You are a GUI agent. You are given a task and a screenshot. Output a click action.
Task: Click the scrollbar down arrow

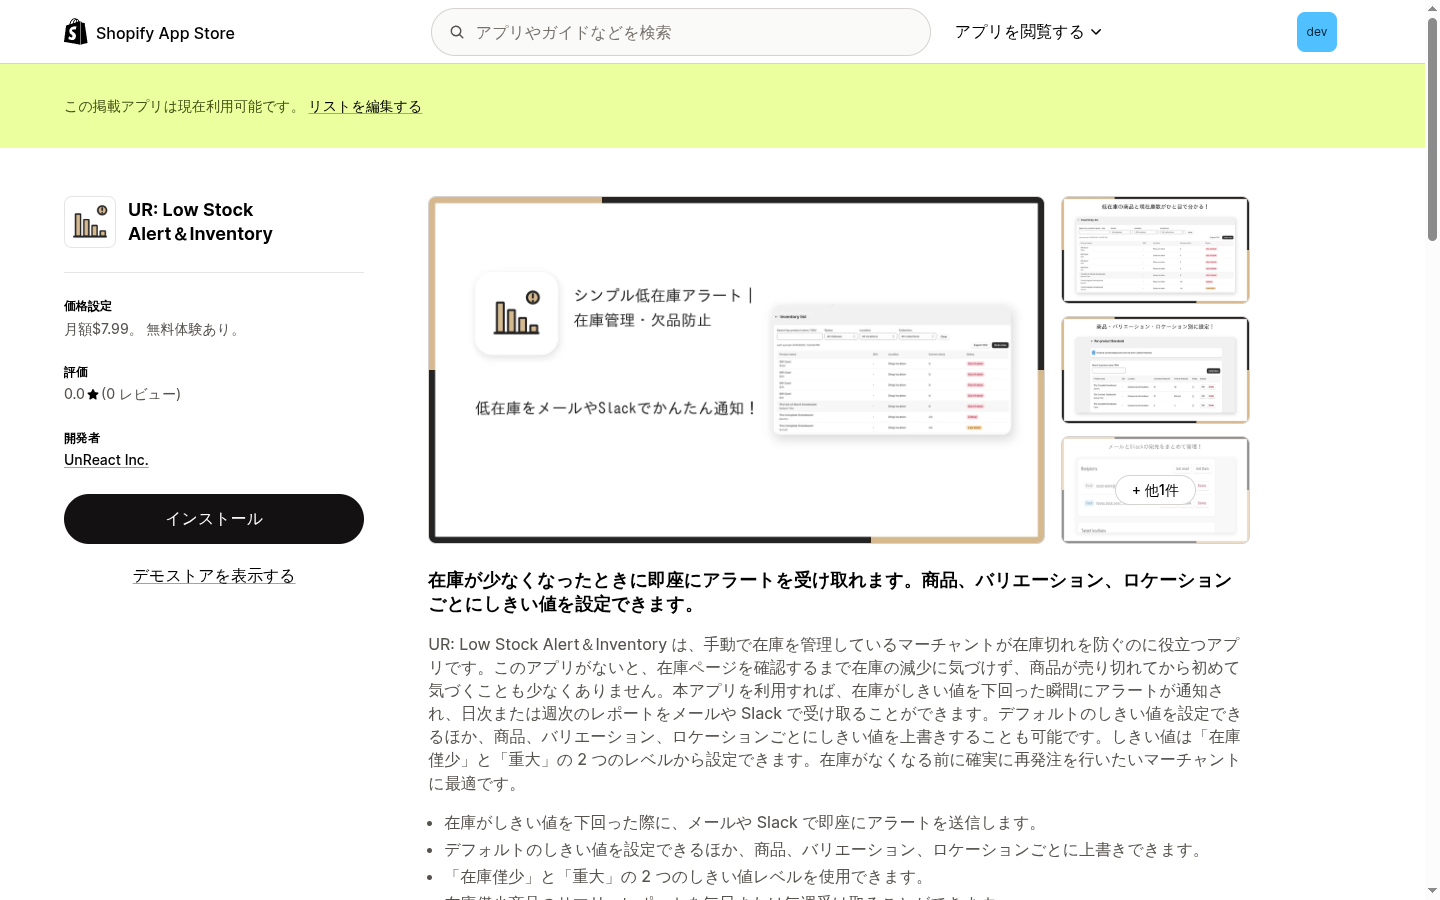click(1432, 891)
